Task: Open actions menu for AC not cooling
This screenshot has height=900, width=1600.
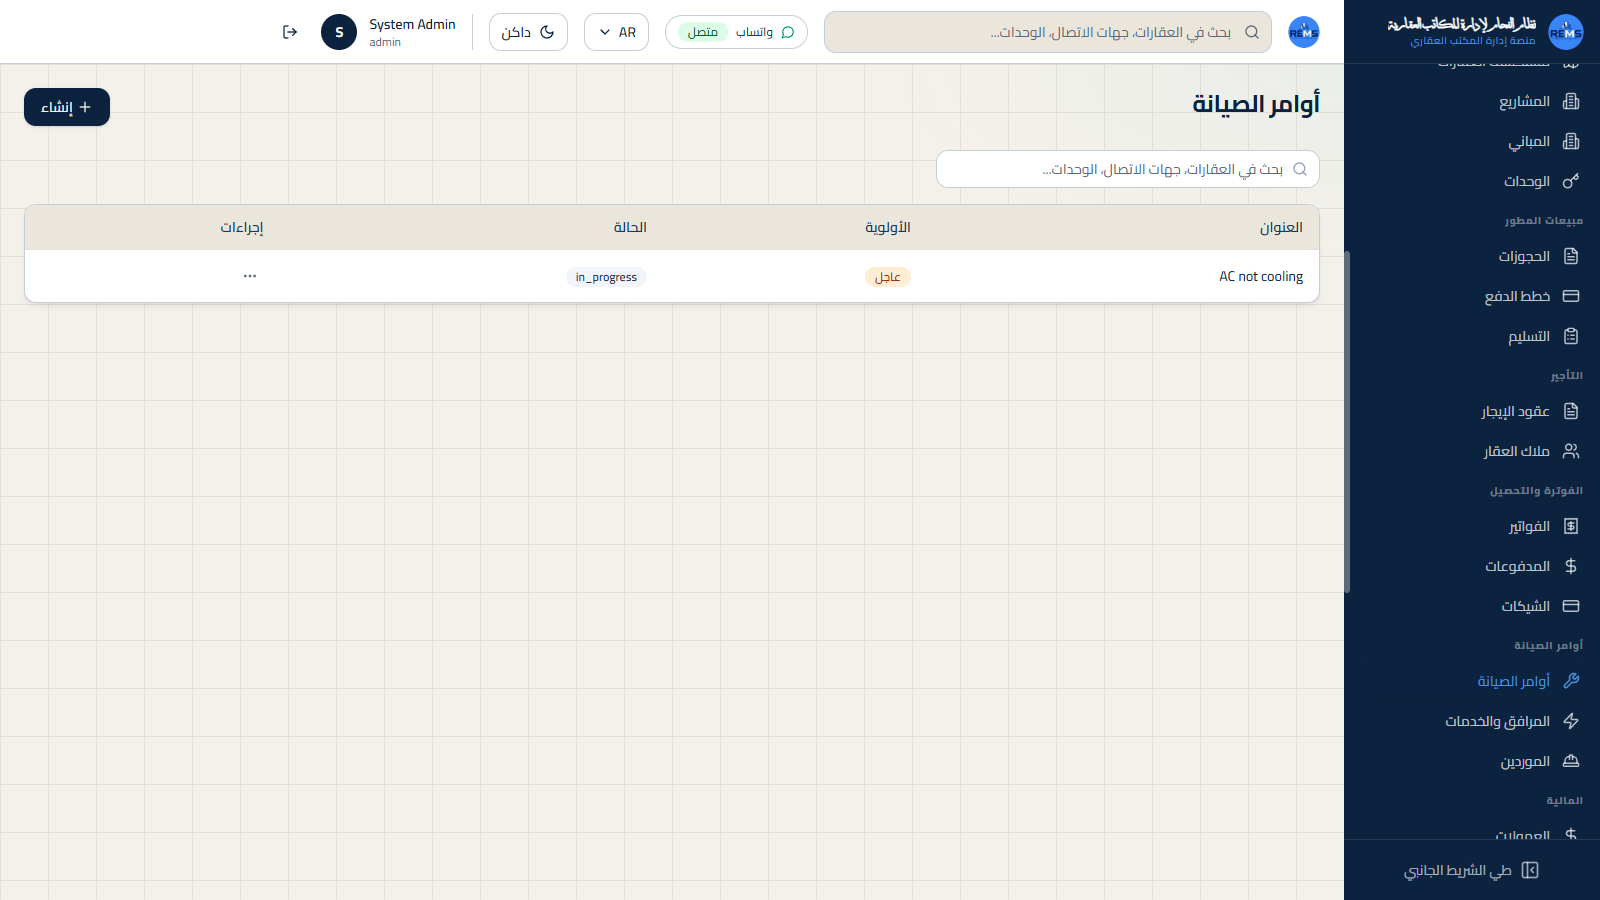Action: click(x=250, y=276)
